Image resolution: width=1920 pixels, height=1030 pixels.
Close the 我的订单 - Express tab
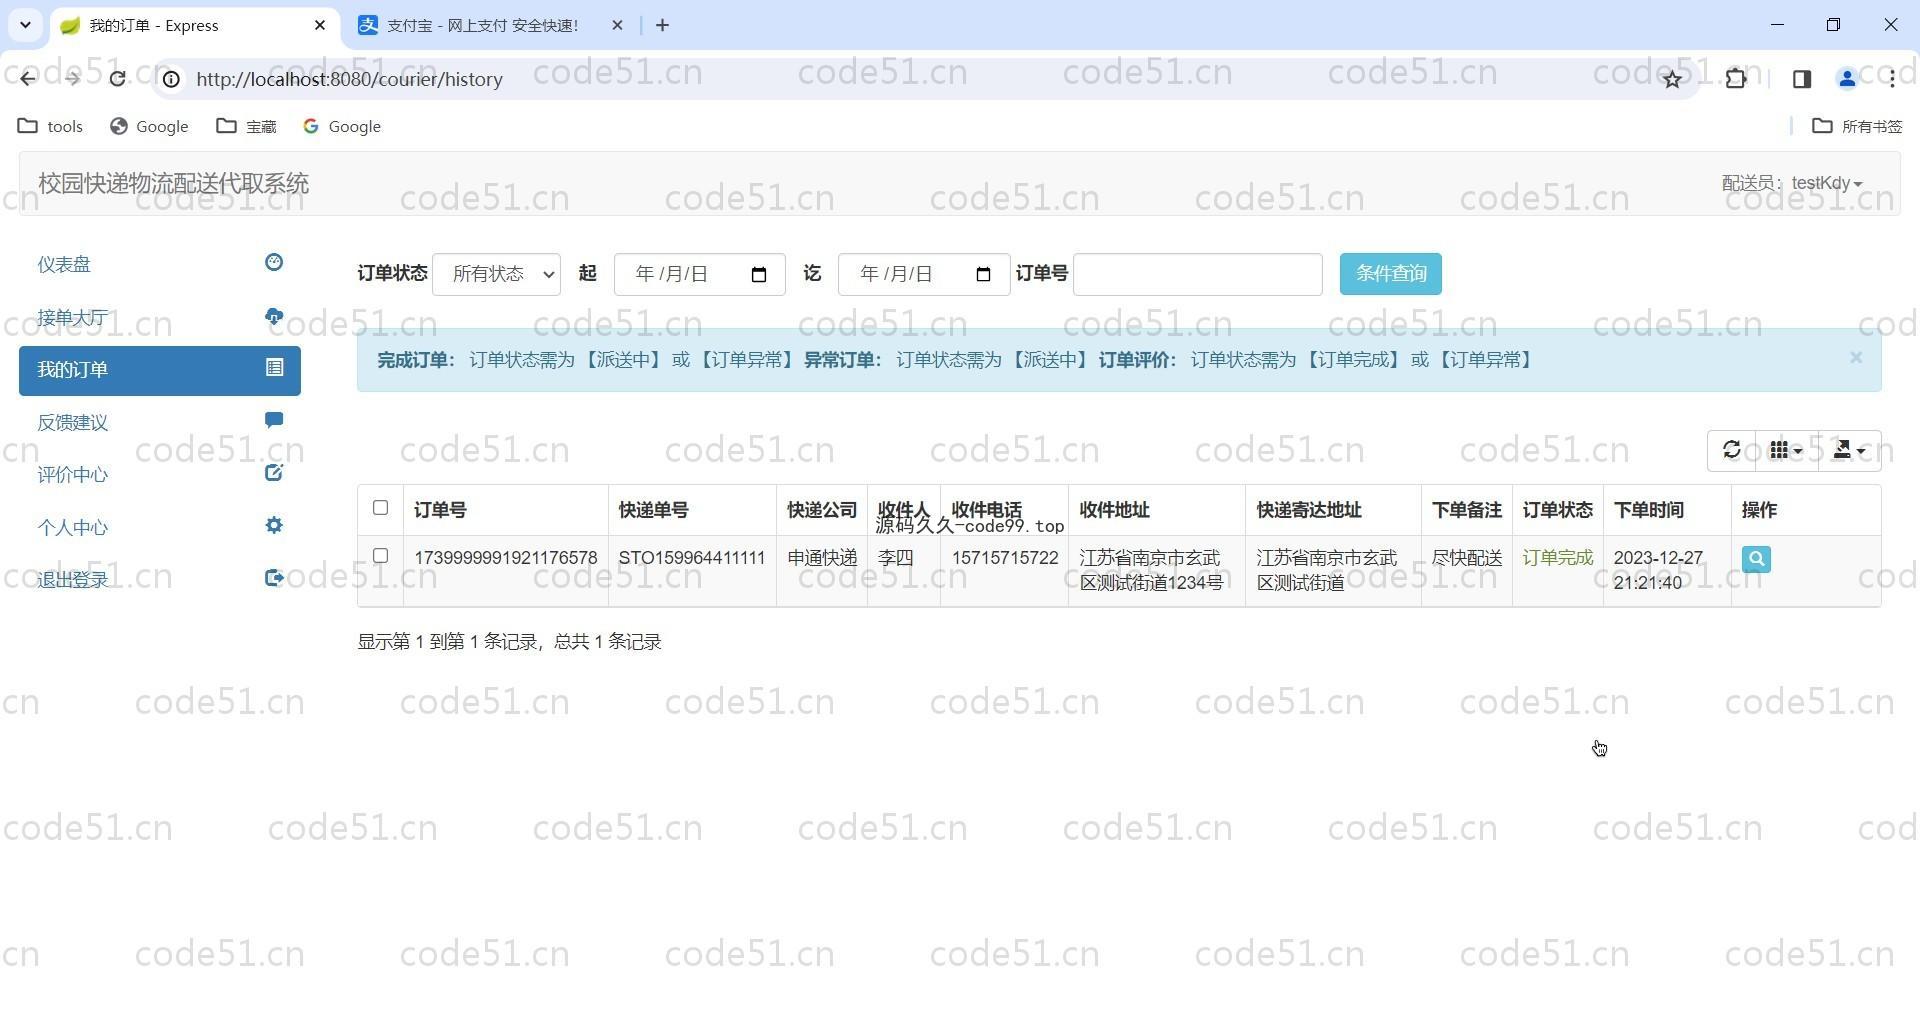(320, 25)
